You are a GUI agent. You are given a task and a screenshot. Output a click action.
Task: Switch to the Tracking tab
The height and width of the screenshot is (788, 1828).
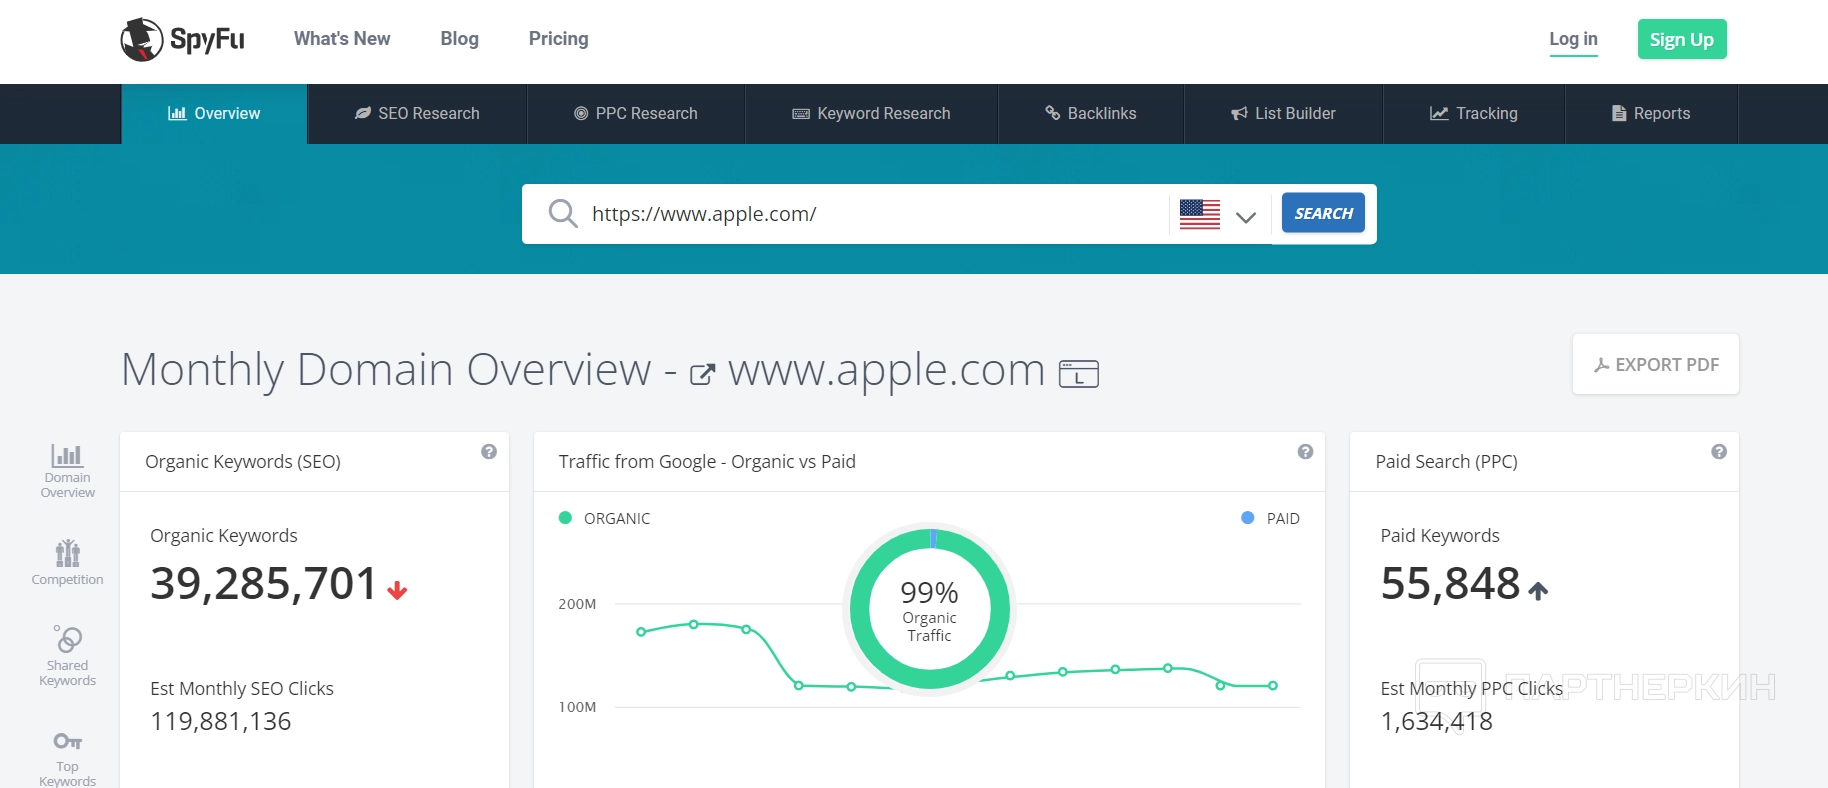(1474, 114)
